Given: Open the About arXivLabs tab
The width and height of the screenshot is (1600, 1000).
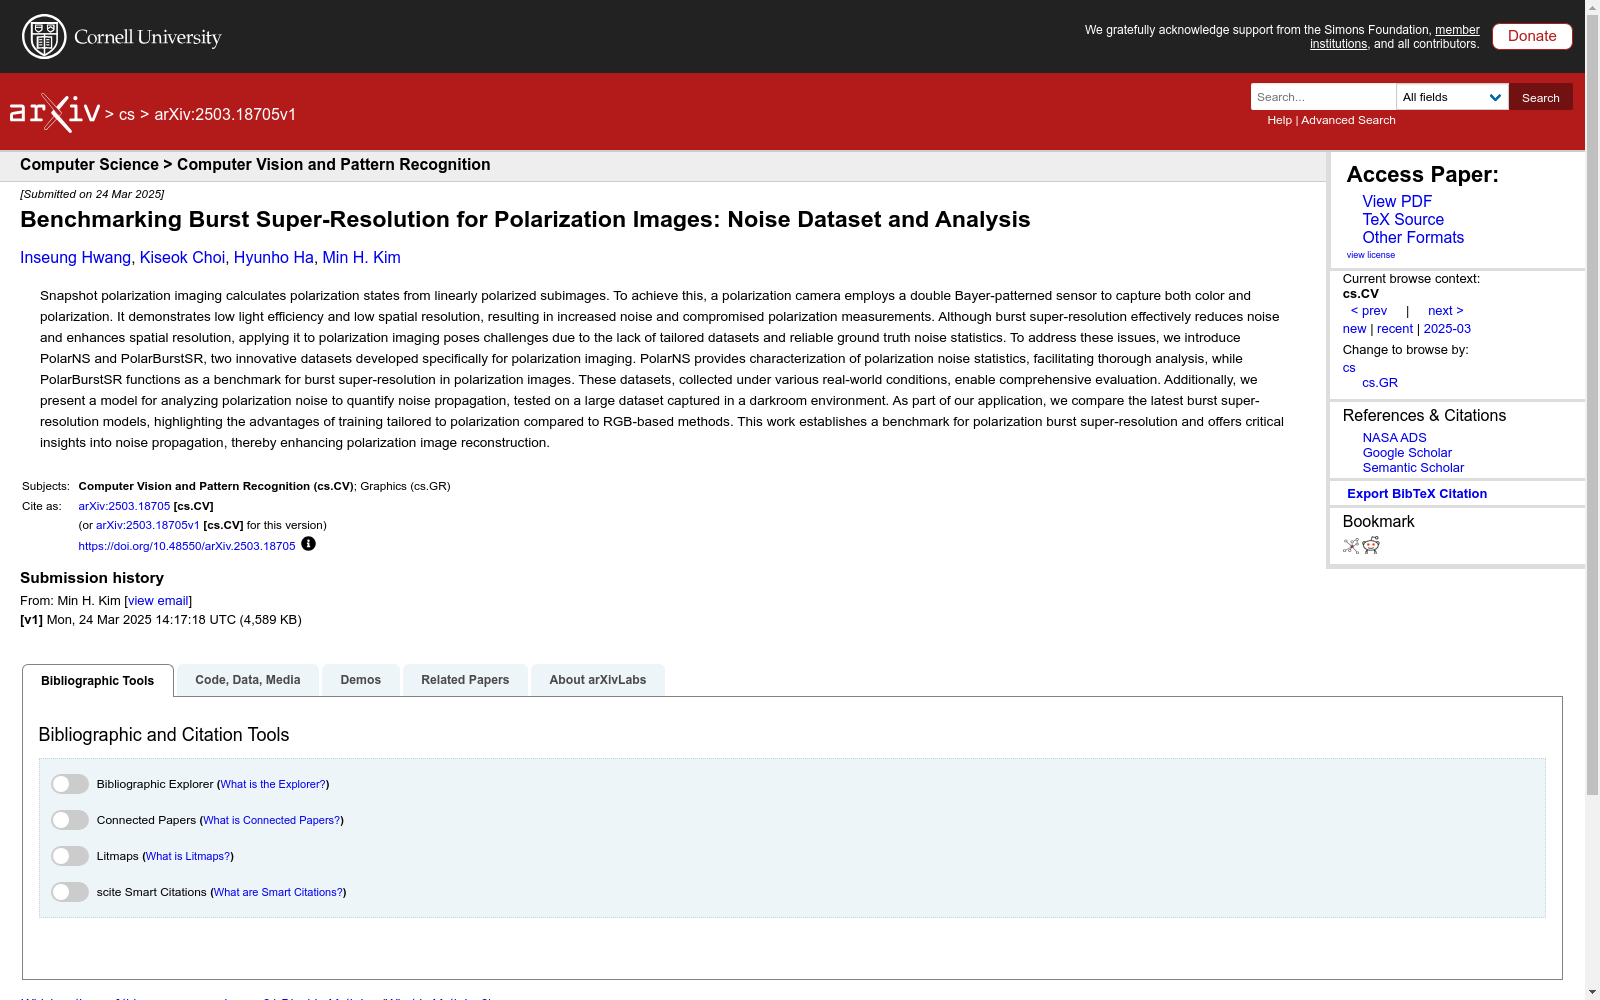Looking at the screenshot, I should tap(598, 680).
